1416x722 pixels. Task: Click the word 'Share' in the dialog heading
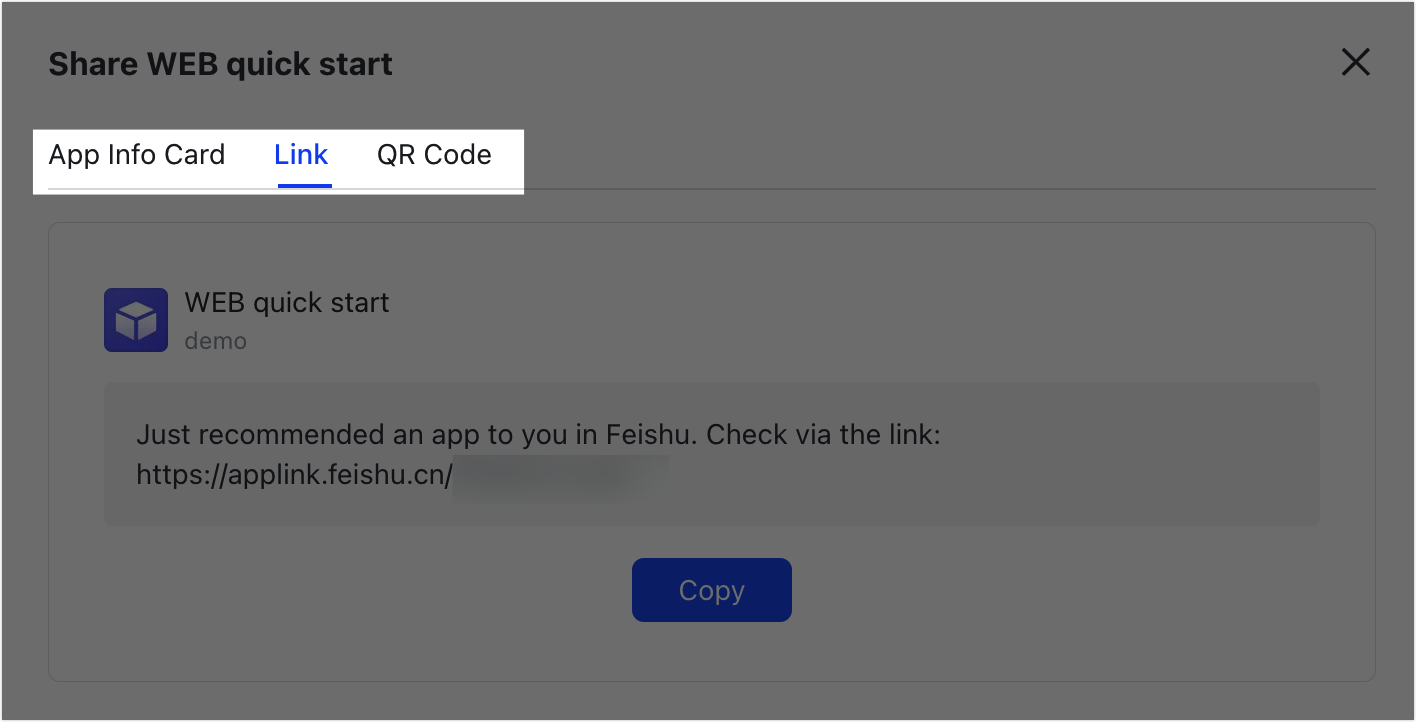click(x=93, y=65)
